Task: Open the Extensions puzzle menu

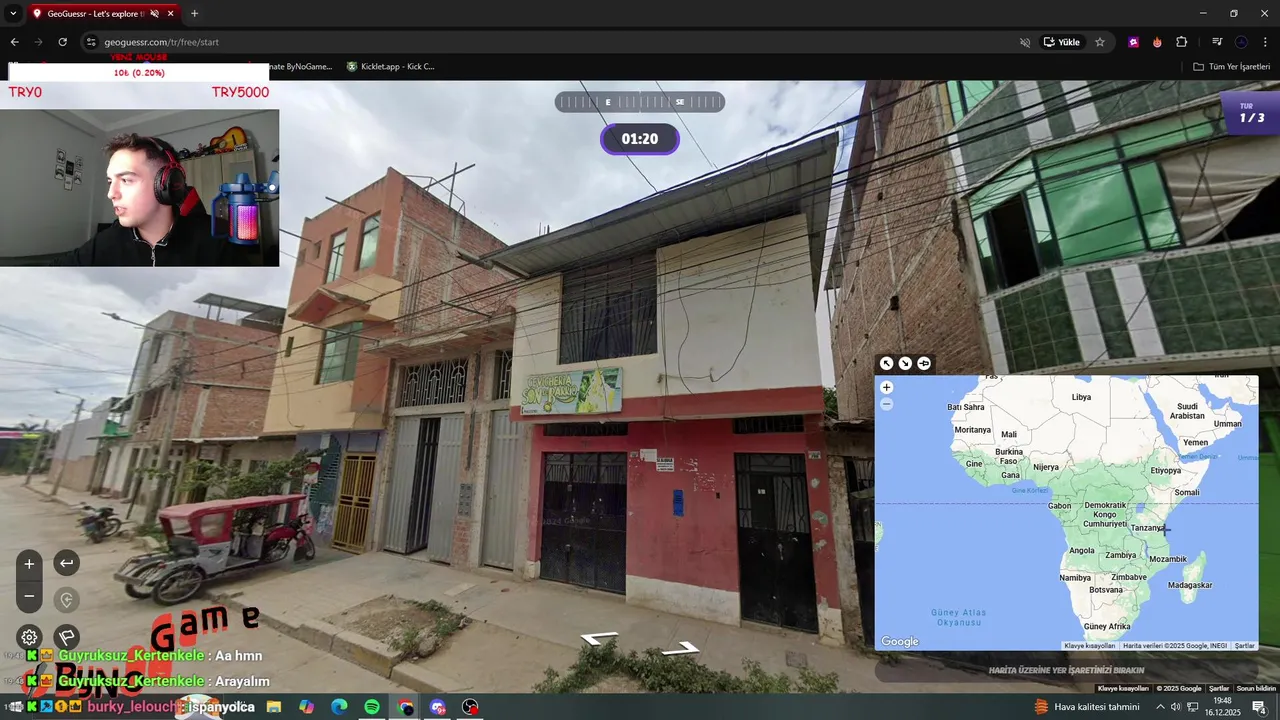Action: pyautogui.click(x=1181, y=42)
